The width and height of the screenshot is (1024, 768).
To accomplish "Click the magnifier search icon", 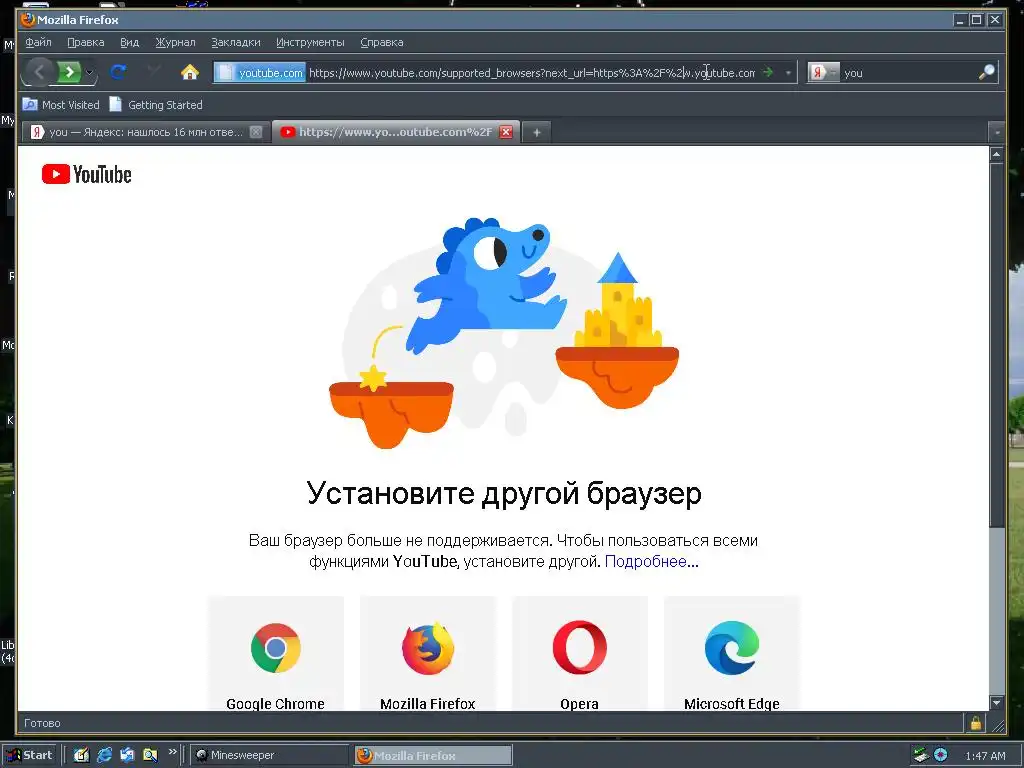I will (987, 72).
